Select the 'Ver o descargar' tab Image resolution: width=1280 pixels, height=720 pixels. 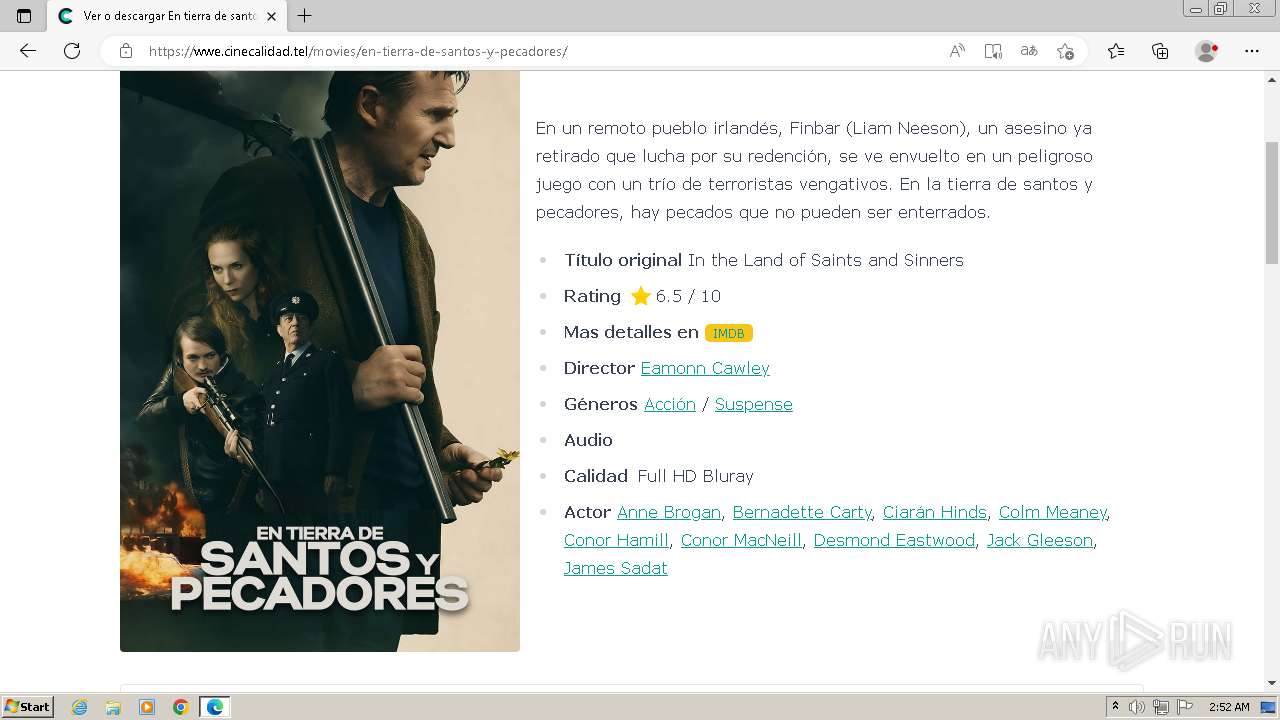pos(167,16)
